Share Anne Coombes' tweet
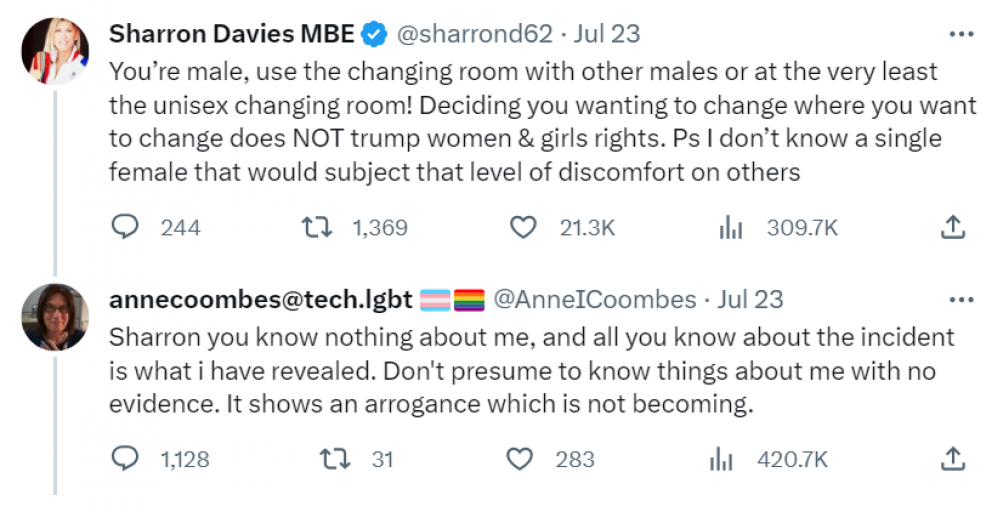Viewport: 1003px width, 512px height. pyautogui.click(x=952, y=458)
